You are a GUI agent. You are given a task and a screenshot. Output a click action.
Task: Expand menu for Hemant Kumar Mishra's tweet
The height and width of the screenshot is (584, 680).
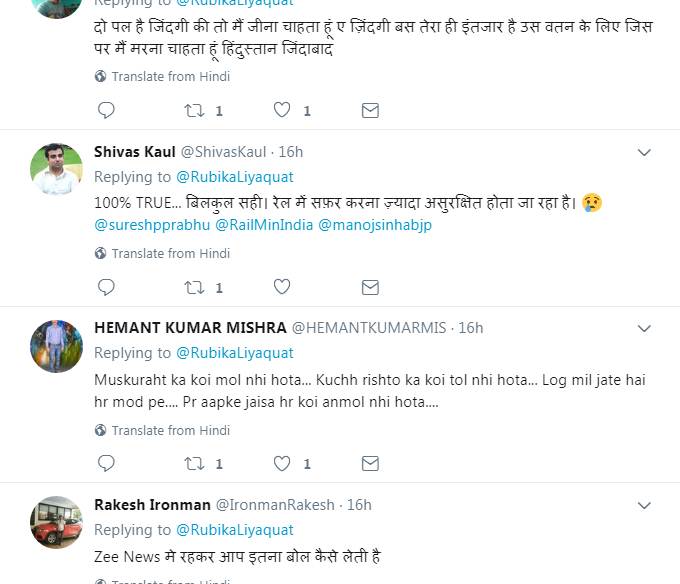click(645, 329)
